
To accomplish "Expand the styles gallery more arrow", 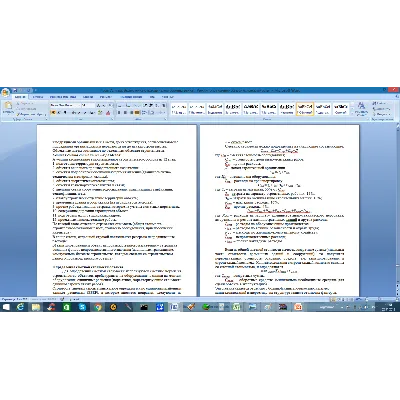I will click(352, 113).
